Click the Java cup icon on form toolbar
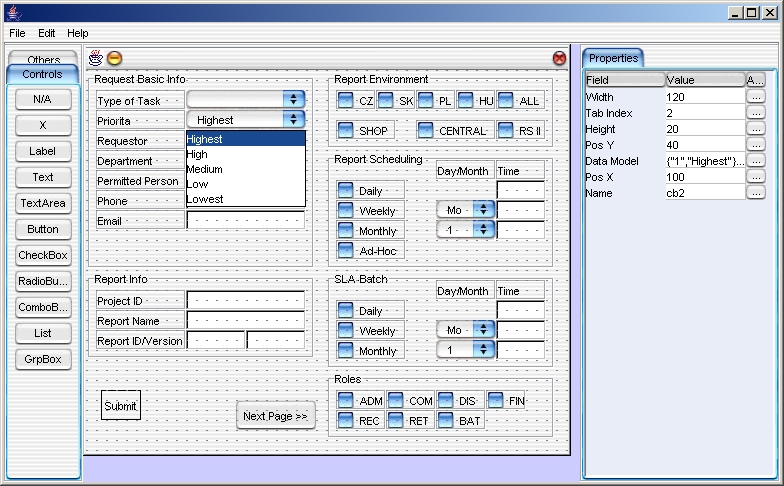This screenshot has width=784, height=486. (96, 58)
